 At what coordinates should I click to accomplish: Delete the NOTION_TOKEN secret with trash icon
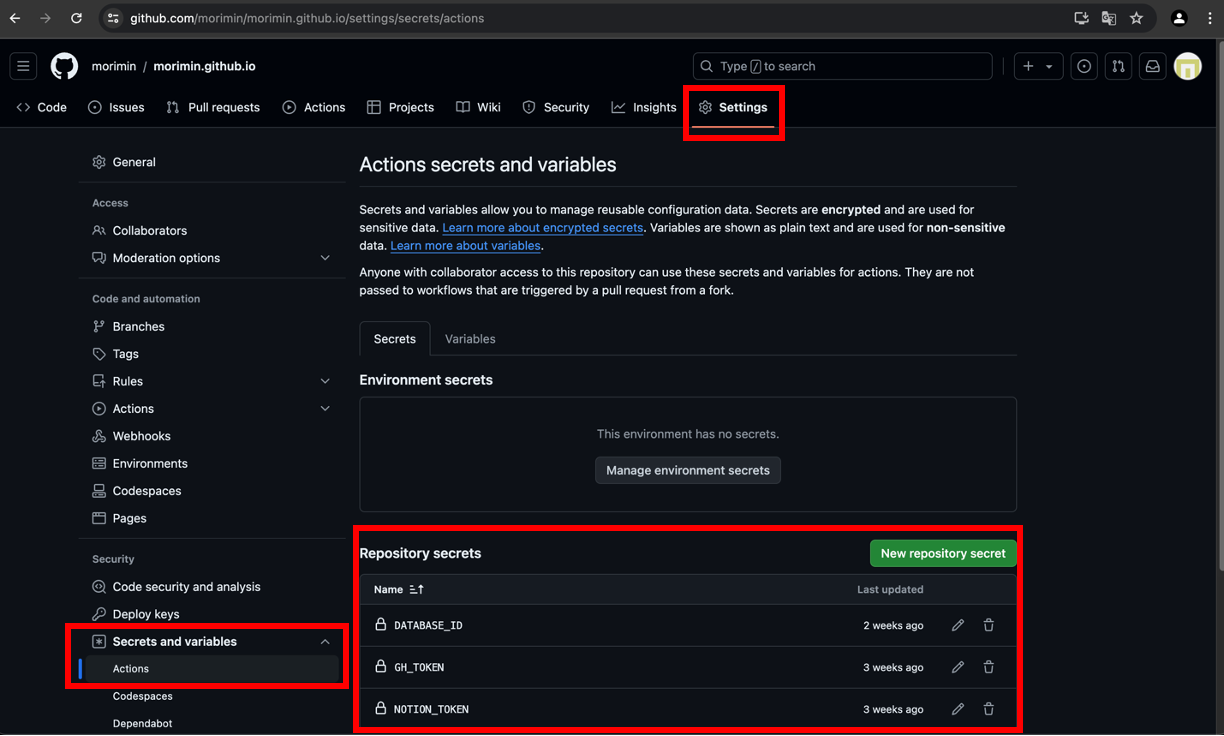point(989,709)
